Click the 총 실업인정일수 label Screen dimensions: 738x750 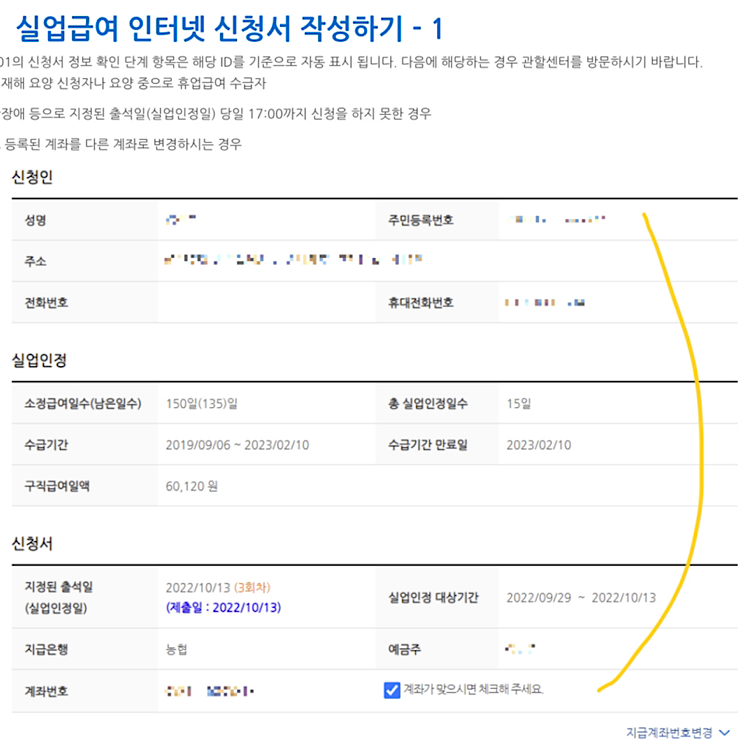click(428, 404)
